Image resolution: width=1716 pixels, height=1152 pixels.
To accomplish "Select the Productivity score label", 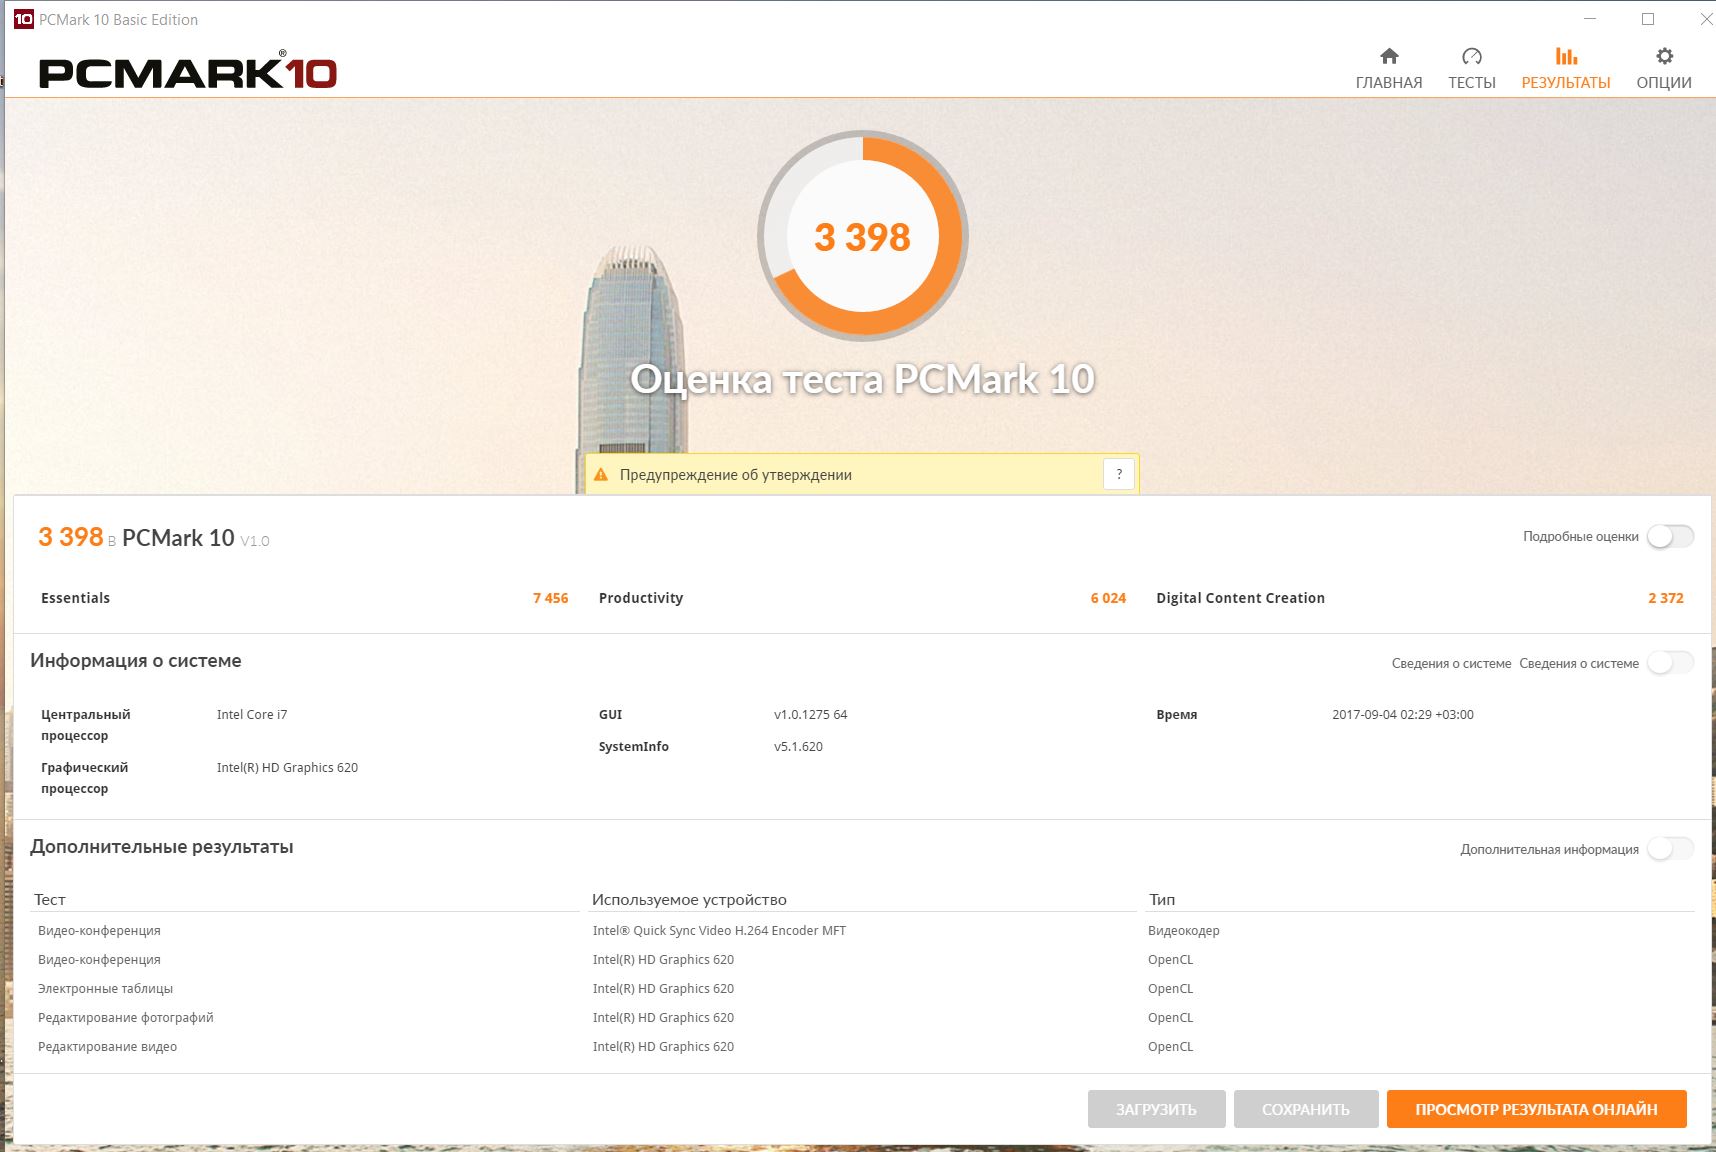I will click(x=641, y=598).
